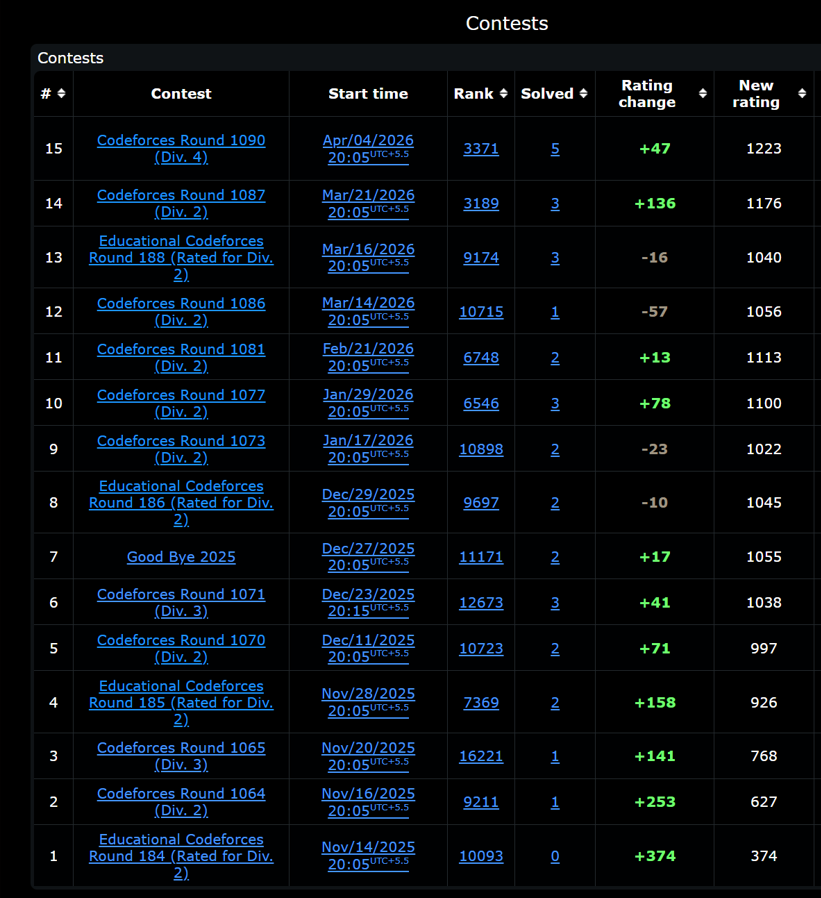The image size is (821, 898).
Task: Select the +253 rating change cell
Action: (654, 802)
